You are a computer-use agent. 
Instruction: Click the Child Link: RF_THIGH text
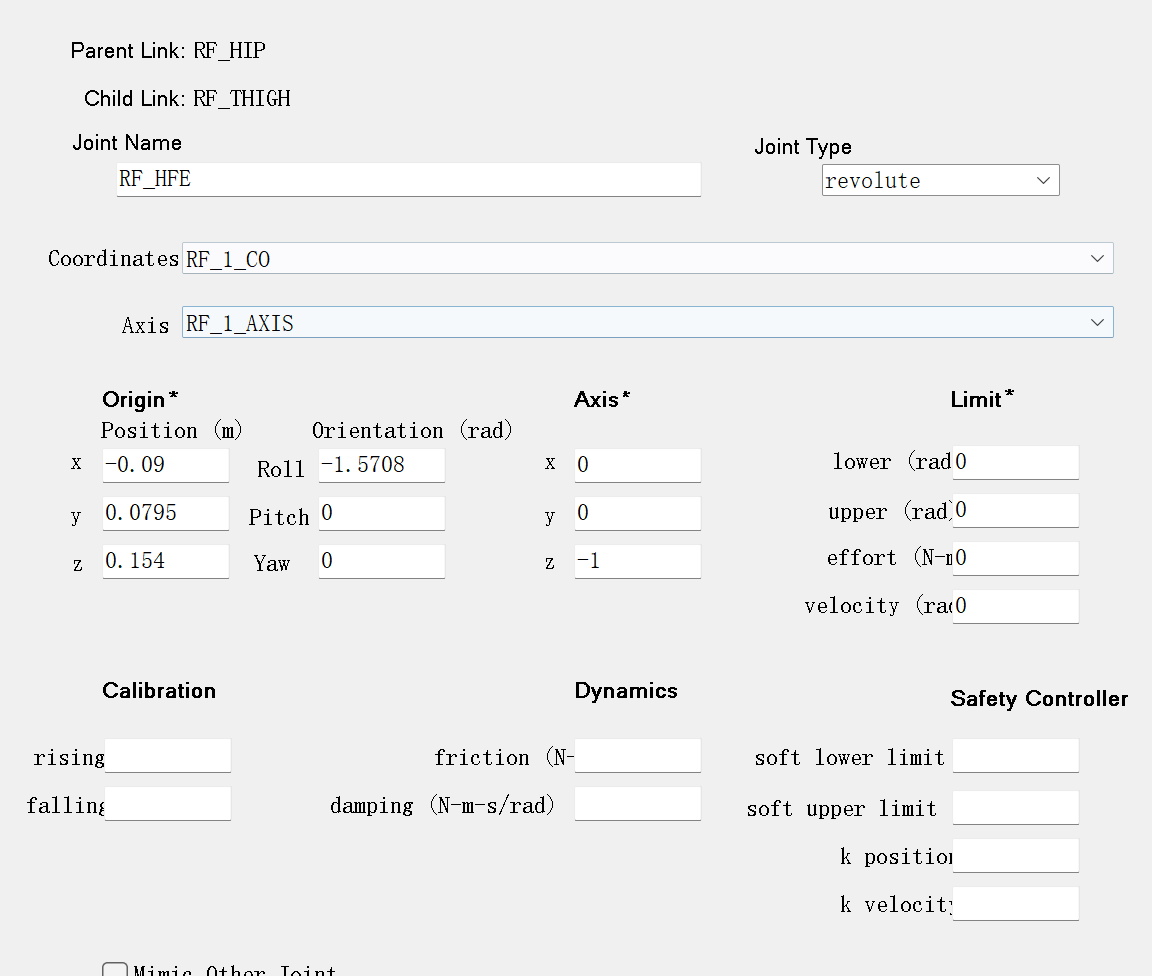[187, 98]
